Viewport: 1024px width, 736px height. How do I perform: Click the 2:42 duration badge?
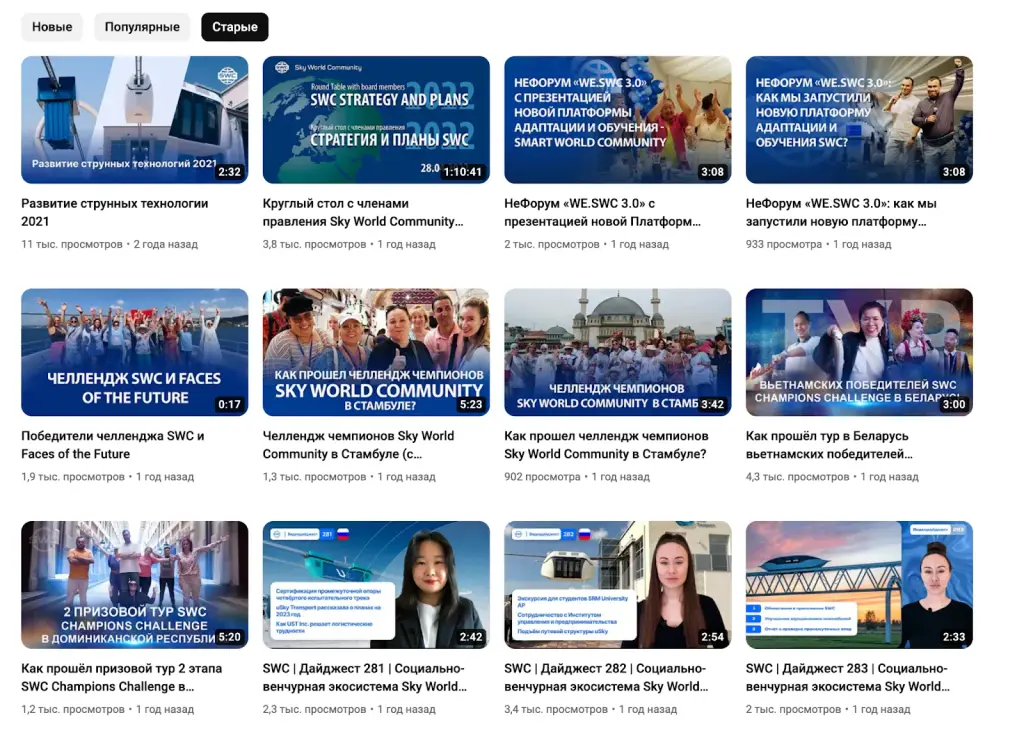471,637
